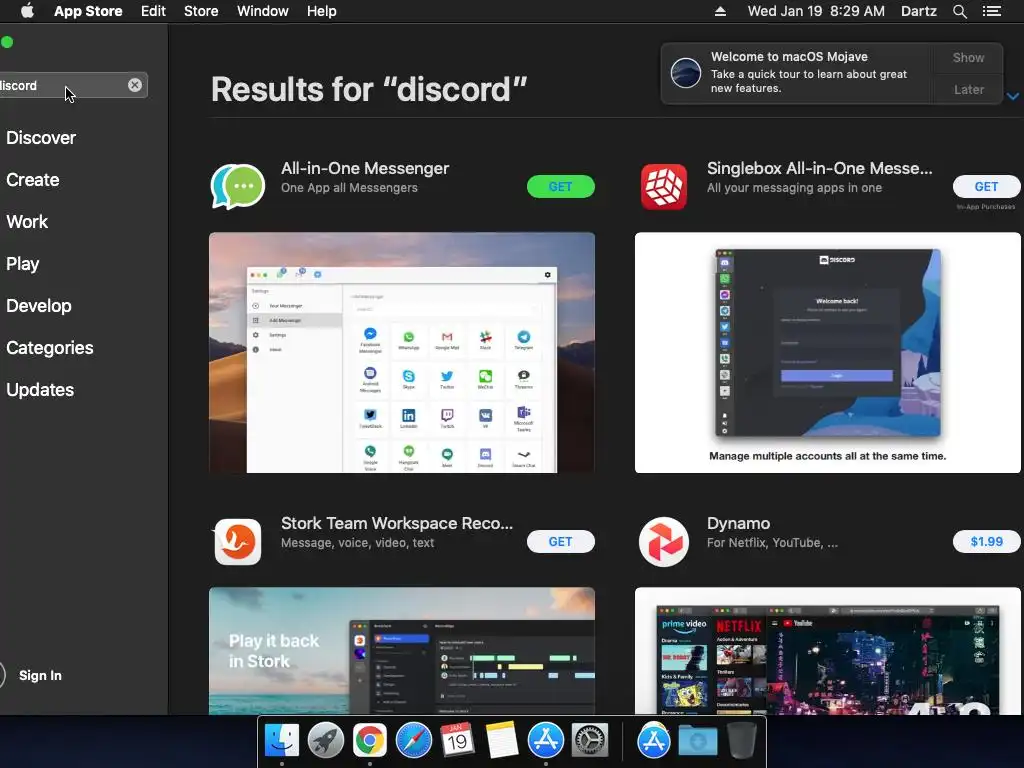Open Notification Center list icon
Screen dimensions: 1024x768
click(991, 11)
